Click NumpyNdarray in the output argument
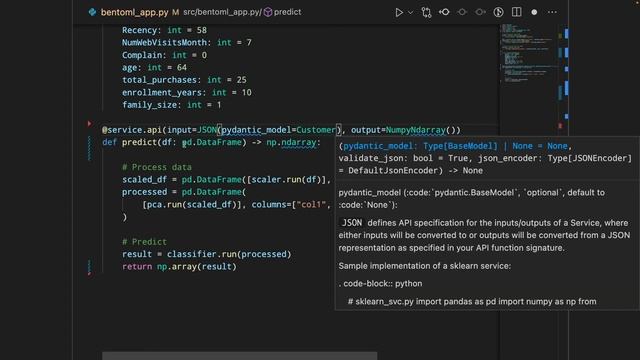 tap(416, 130)
